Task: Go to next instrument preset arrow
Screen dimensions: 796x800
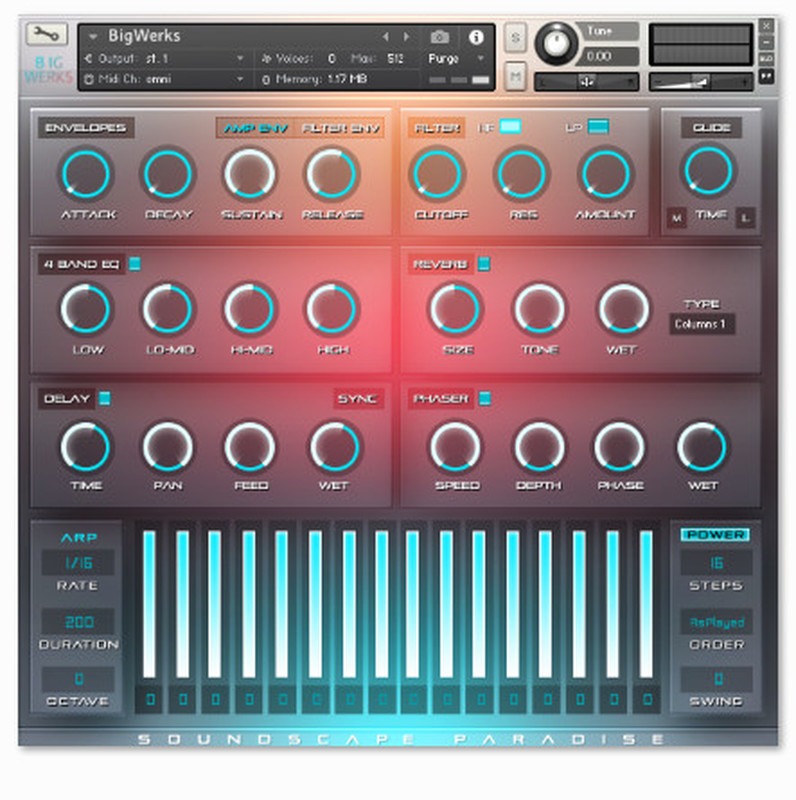Action: point(406,37)
